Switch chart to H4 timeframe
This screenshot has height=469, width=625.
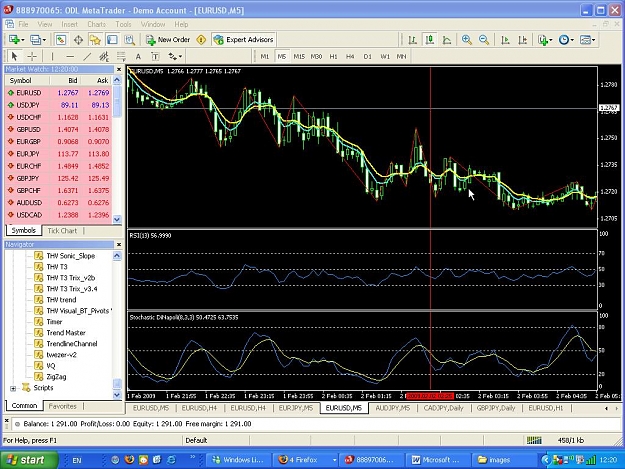[x=350, y=57]
